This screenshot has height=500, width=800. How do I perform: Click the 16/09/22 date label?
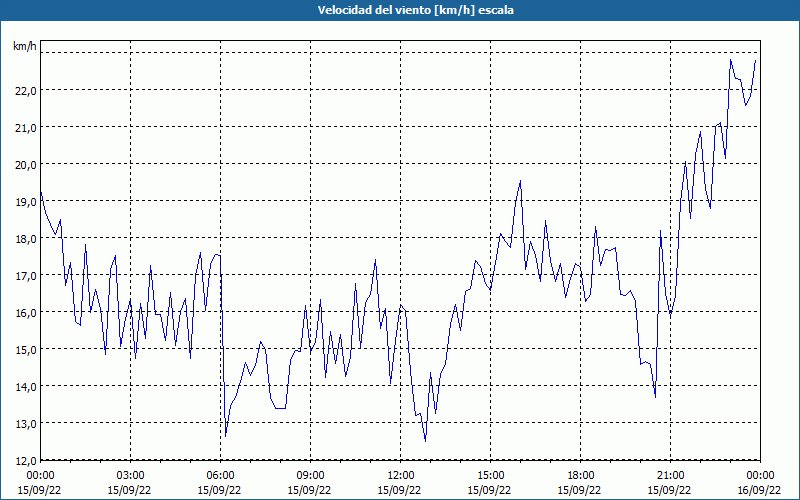760,490
